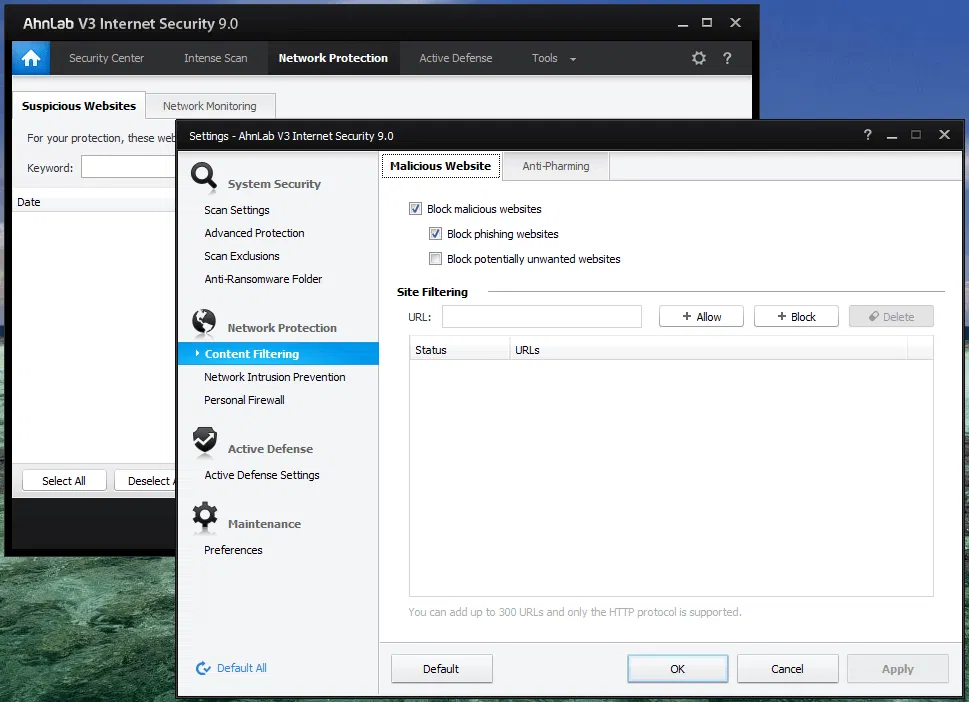Screen dimensions: 969x702
Task: Click the System Security heading
Action: tap(274, 184)
